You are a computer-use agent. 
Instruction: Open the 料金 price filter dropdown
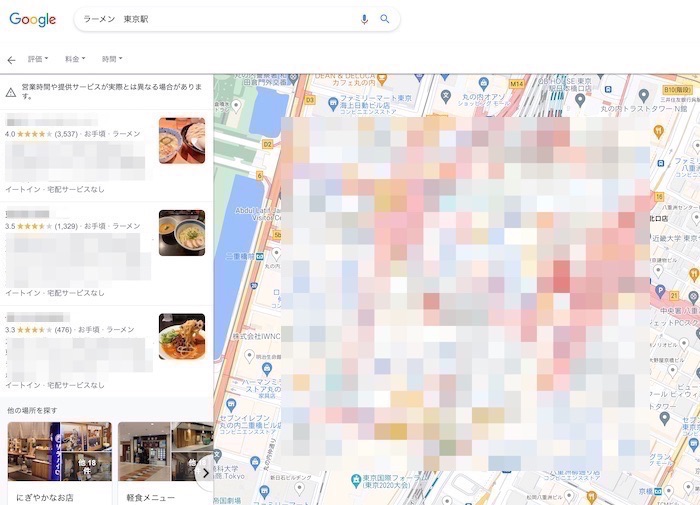[75, 60]
